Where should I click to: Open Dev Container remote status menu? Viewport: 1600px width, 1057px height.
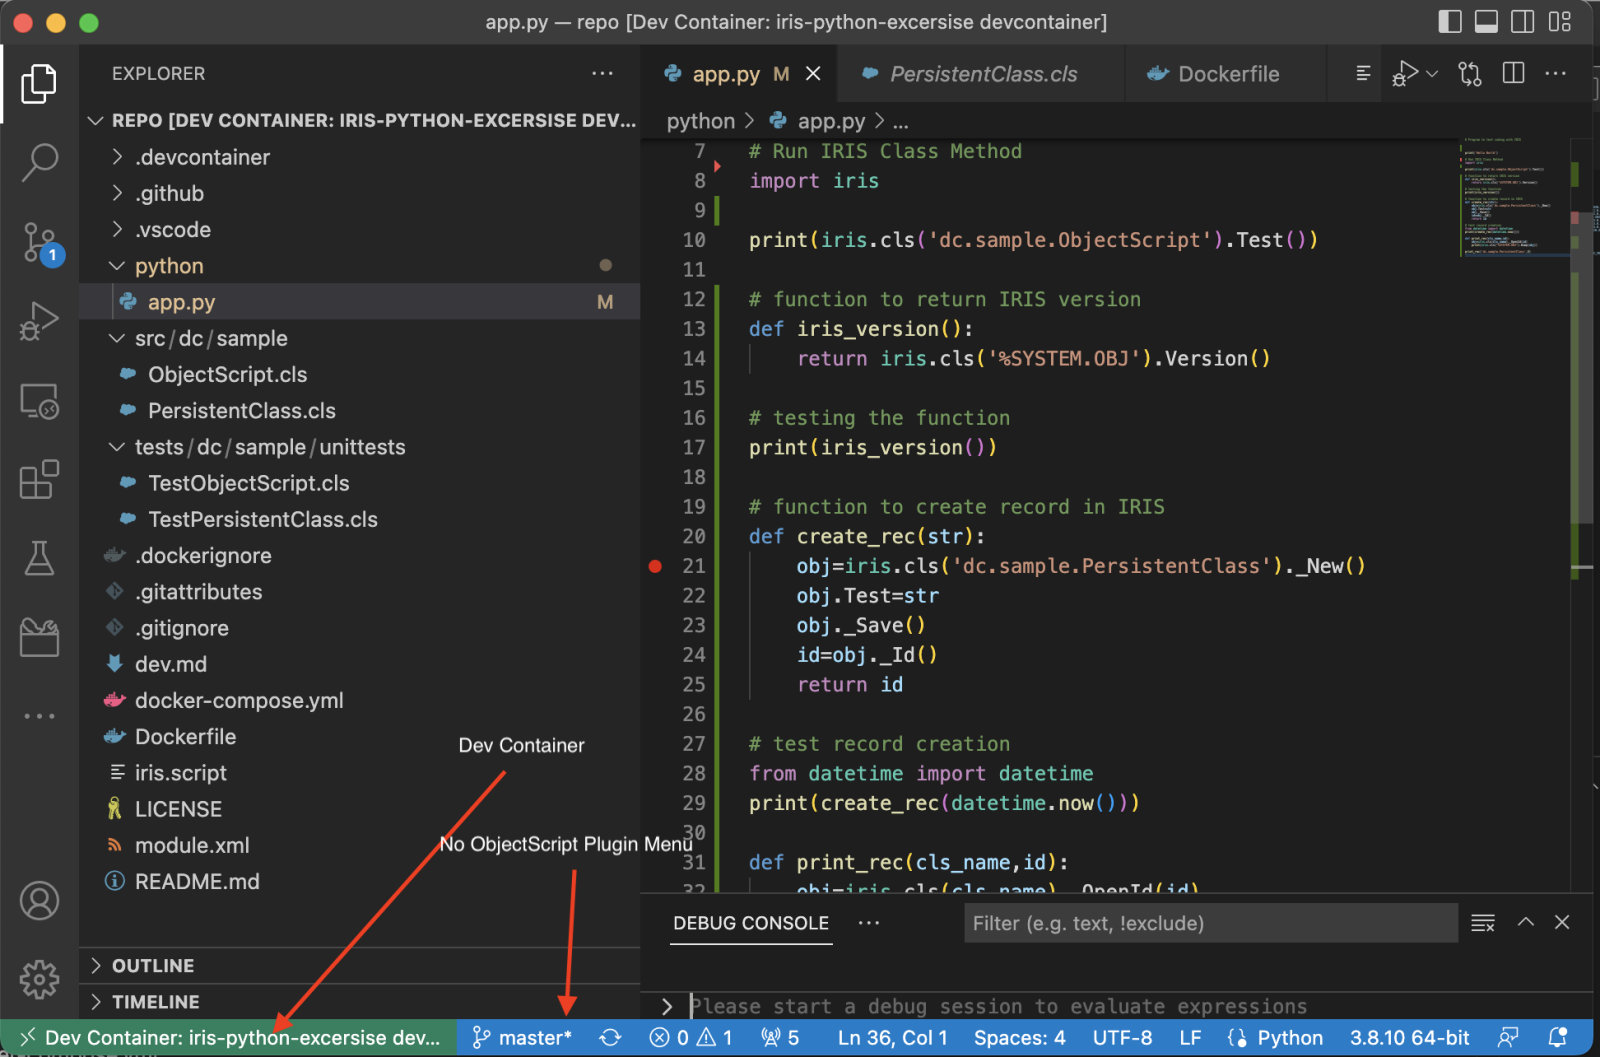point(229,1038)
